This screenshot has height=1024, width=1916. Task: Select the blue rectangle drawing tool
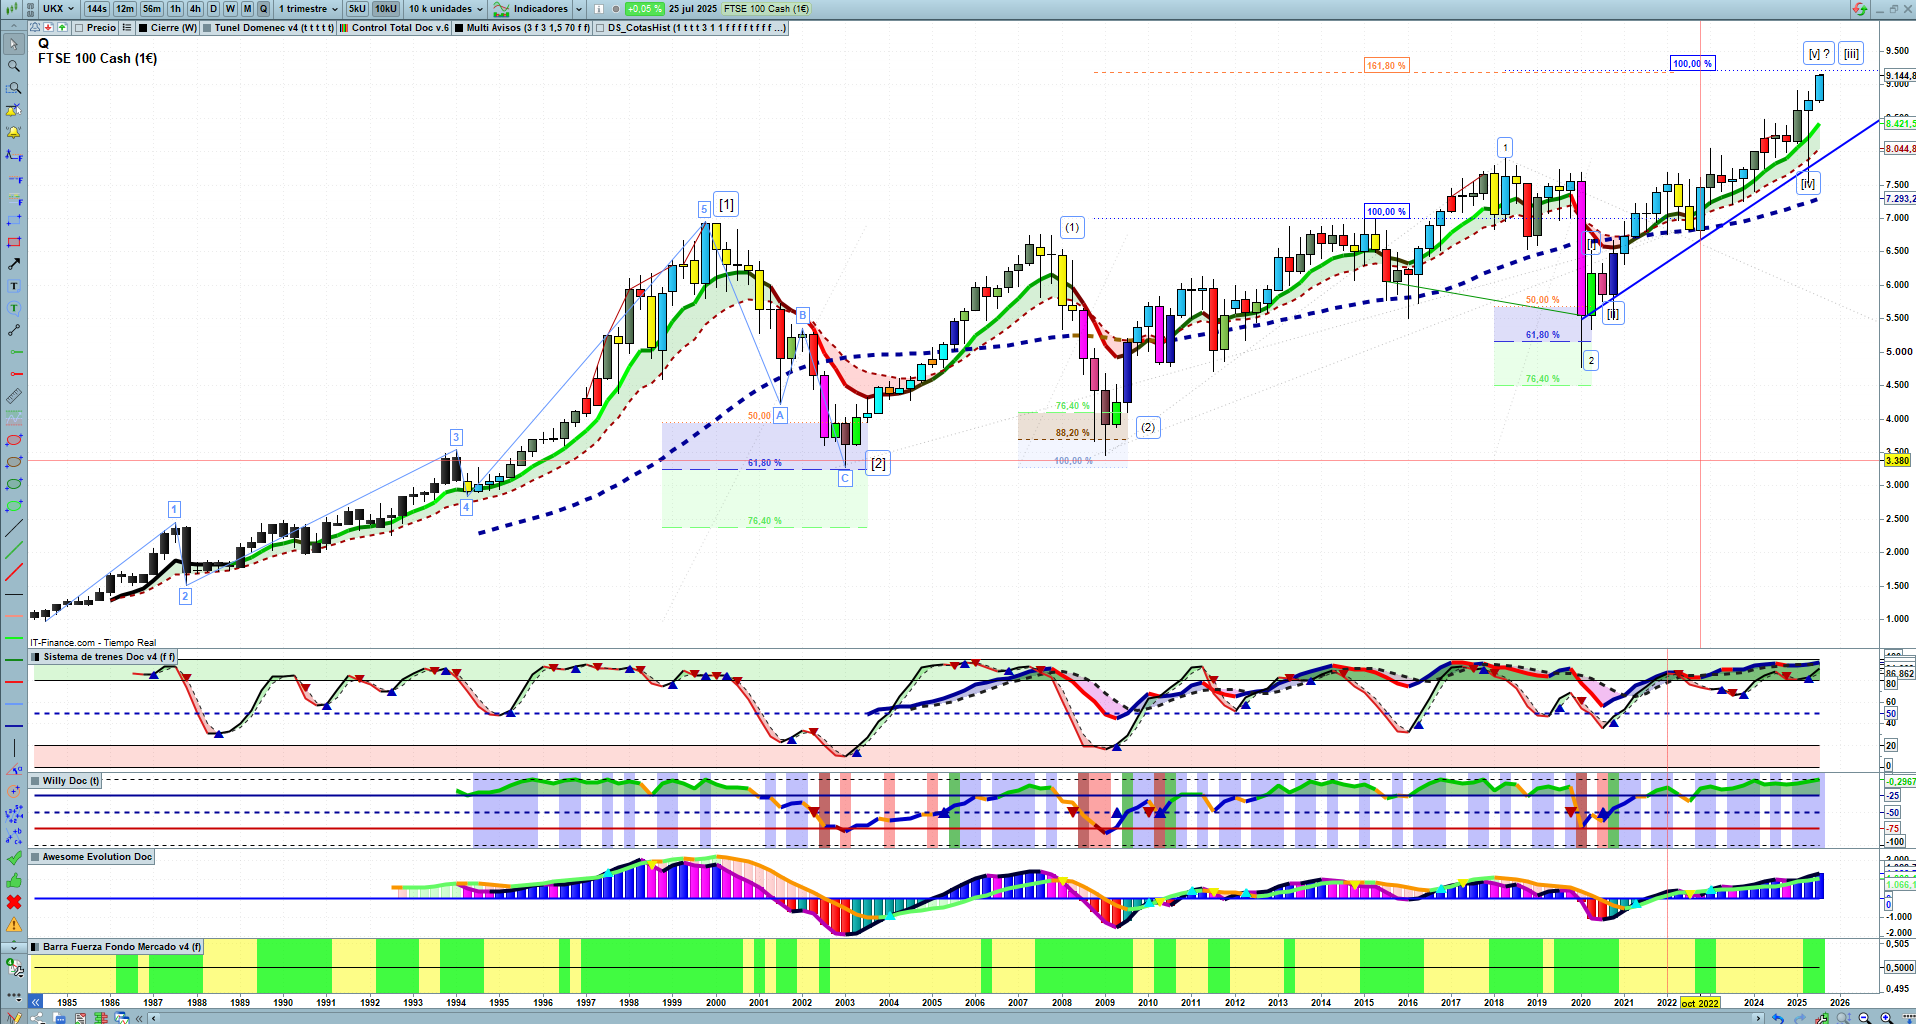pos(14,220)
